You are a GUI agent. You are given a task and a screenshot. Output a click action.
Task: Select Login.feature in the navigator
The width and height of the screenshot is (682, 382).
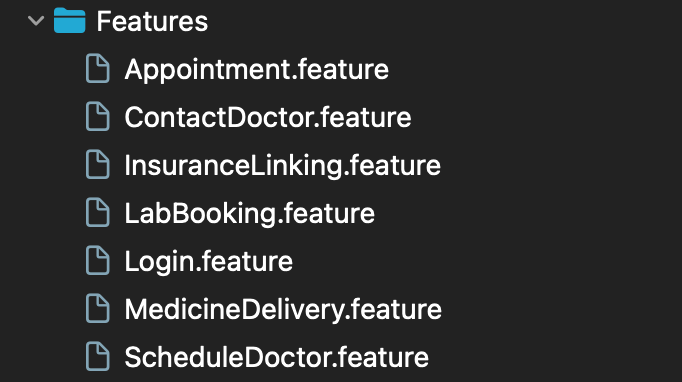pyautogui.click(x=208, y=262)
